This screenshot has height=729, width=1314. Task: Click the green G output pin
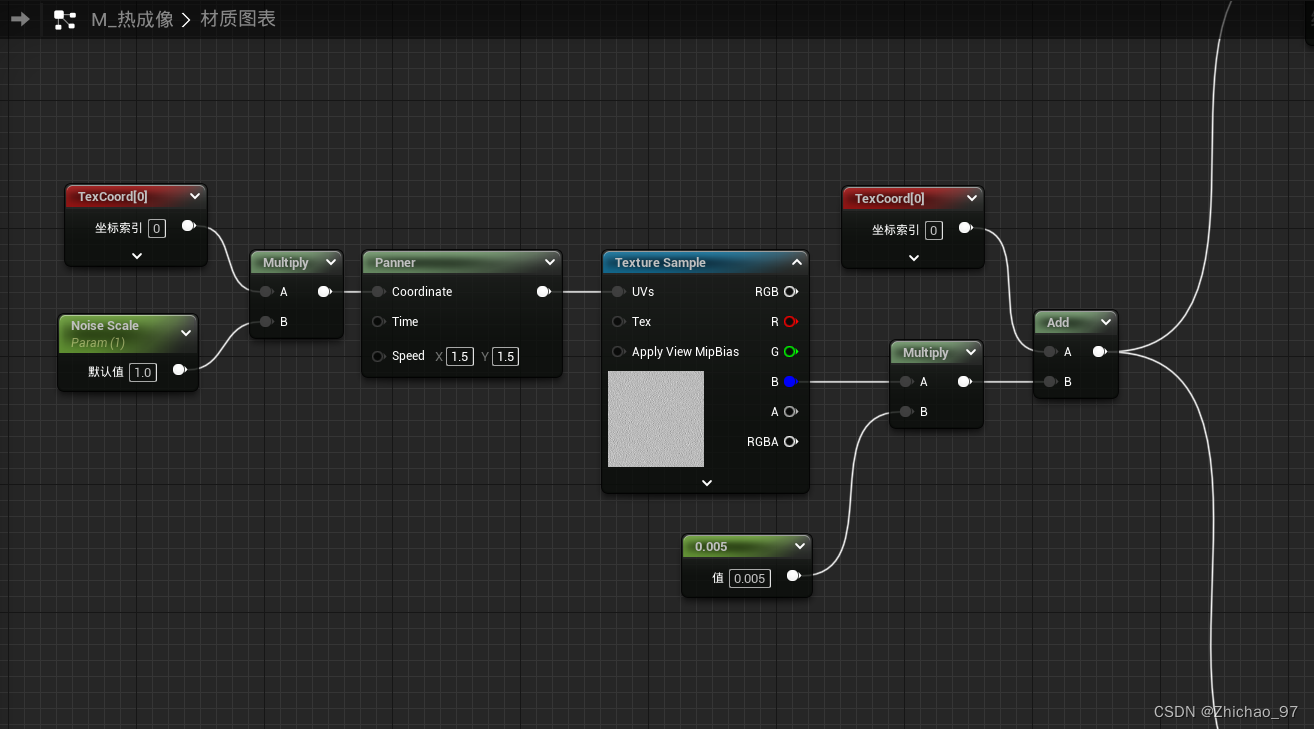(x=791, y=352)
